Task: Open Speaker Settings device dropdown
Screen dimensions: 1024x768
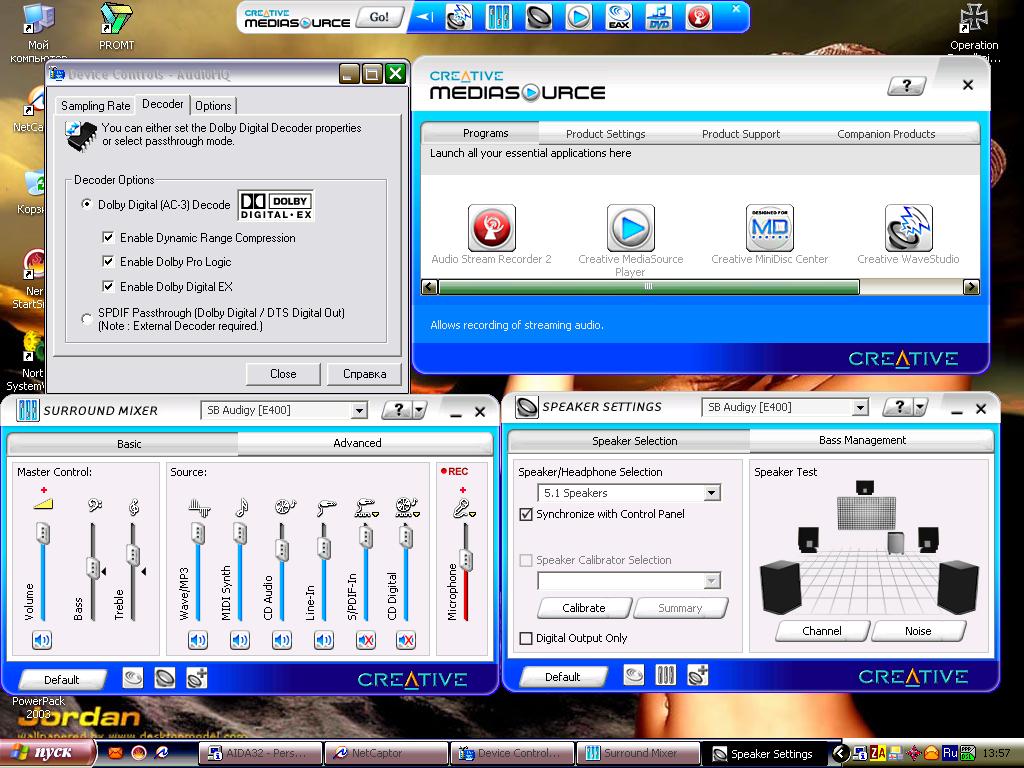Action: [860, 408]
